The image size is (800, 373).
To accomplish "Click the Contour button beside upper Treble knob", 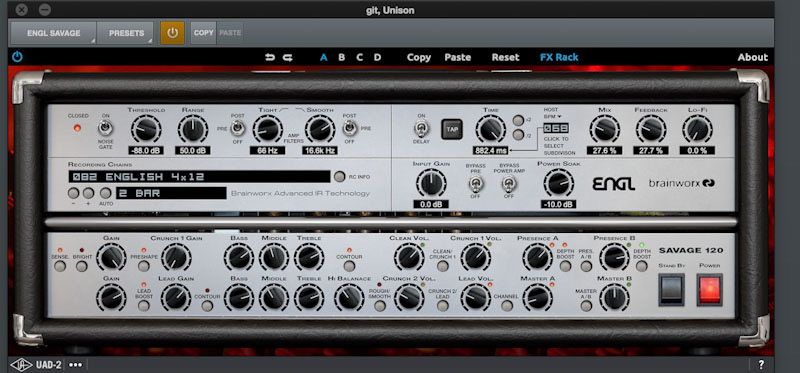I will [x=349, y=266].
